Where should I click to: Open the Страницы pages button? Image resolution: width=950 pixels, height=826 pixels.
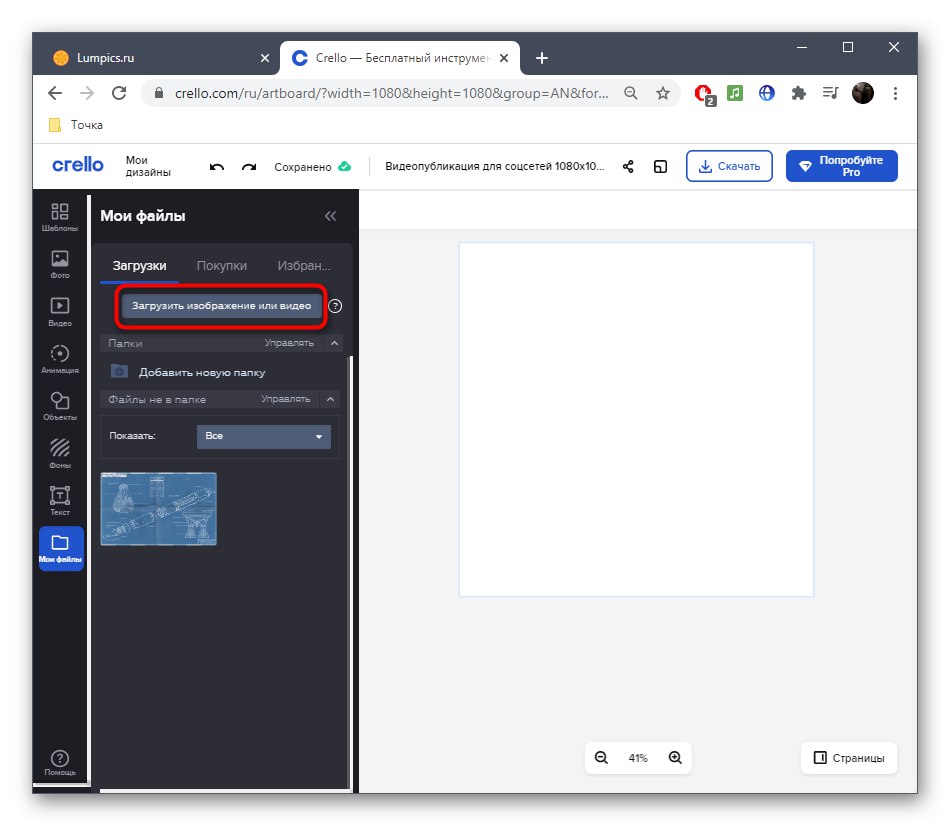[x=849, y=758]
